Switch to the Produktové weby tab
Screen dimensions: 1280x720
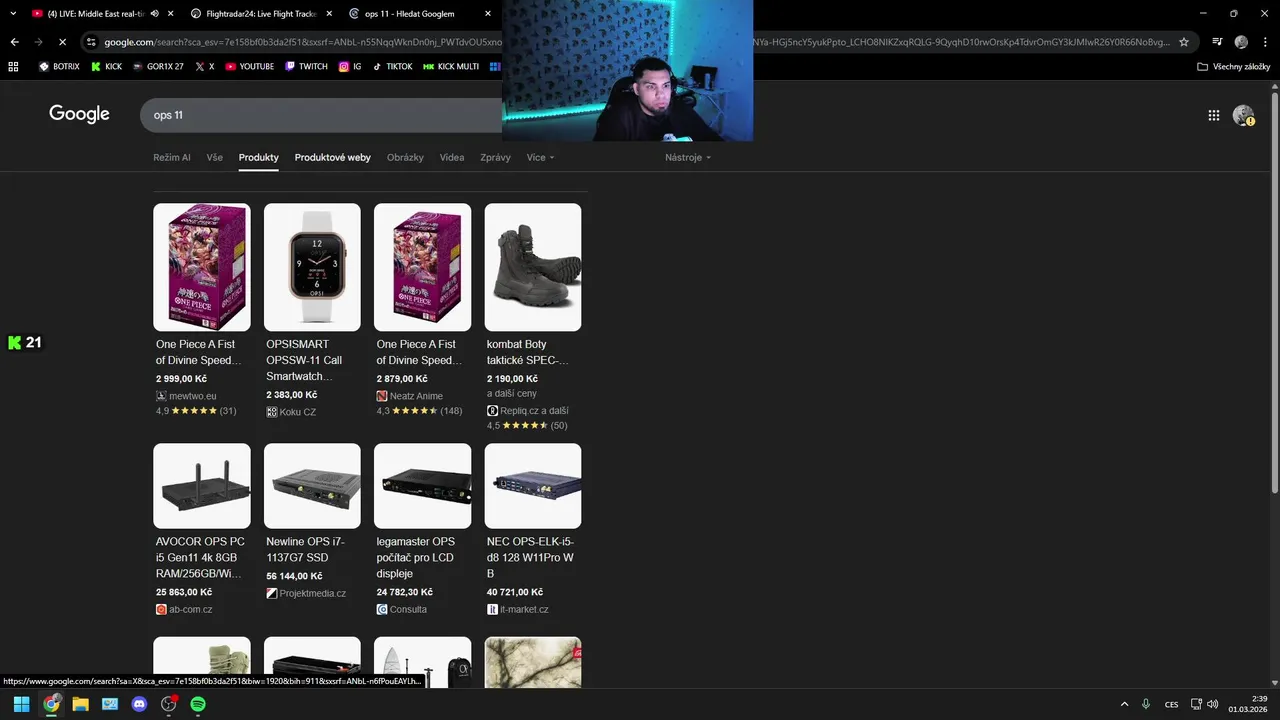(x=333, y=158)
